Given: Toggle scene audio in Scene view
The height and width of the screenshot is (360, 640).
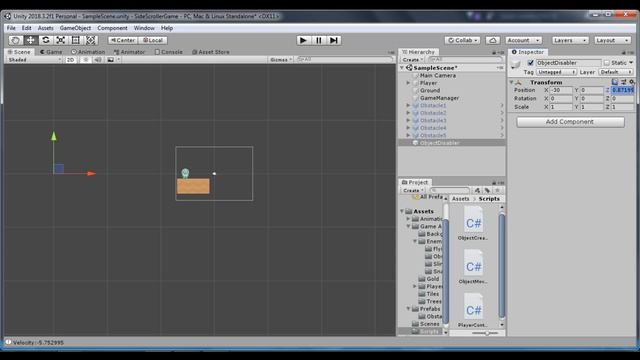Looking at the screenshot, I should tap(98, 60).
